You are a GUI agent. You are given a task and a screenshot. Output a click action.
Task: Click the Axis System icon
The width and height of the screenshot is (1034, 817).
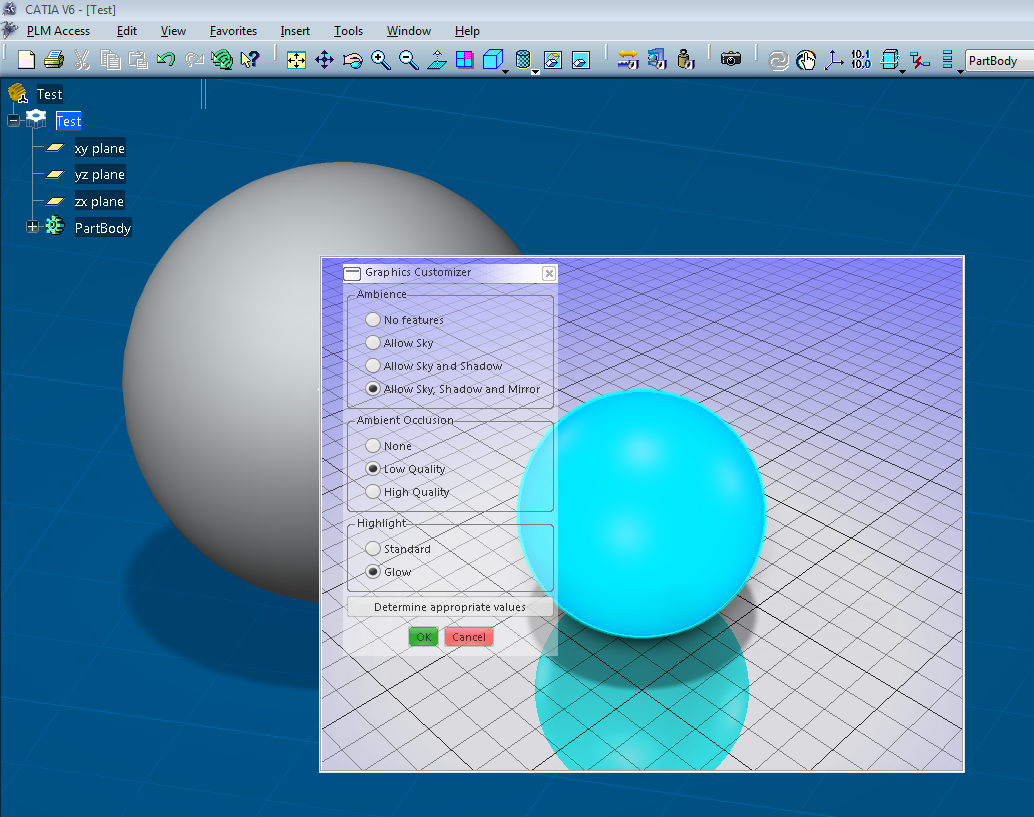834,60
